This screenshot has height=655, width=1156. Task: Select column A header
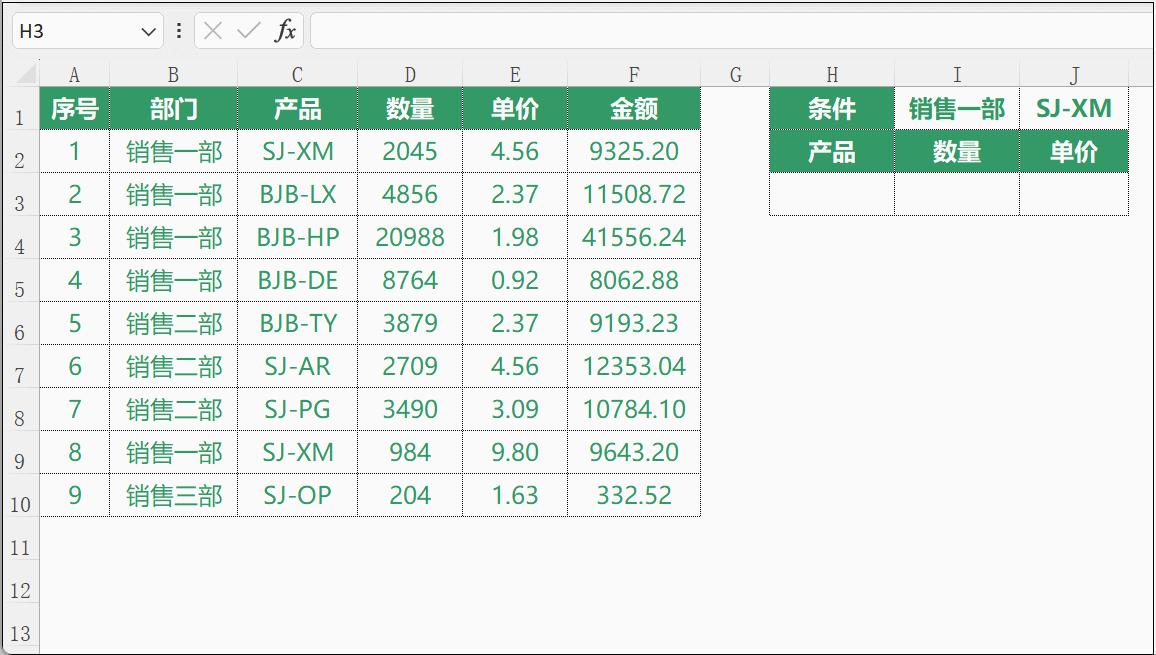pyautogui.click(x=74, y=74)
